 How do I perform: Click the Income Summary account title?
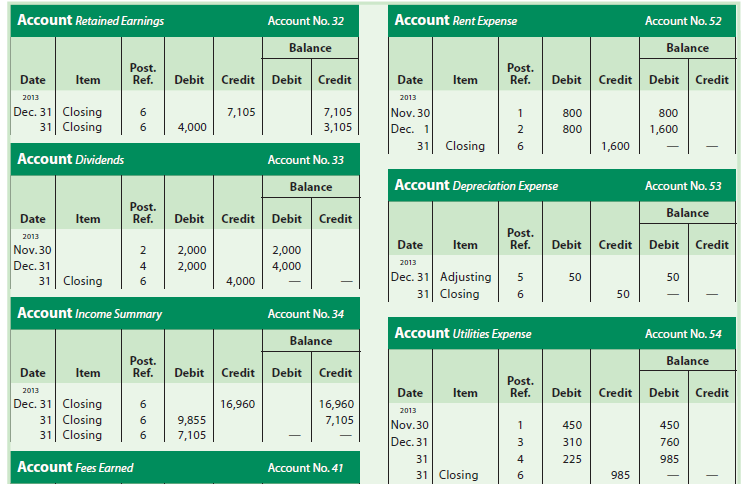click(90, 314)
